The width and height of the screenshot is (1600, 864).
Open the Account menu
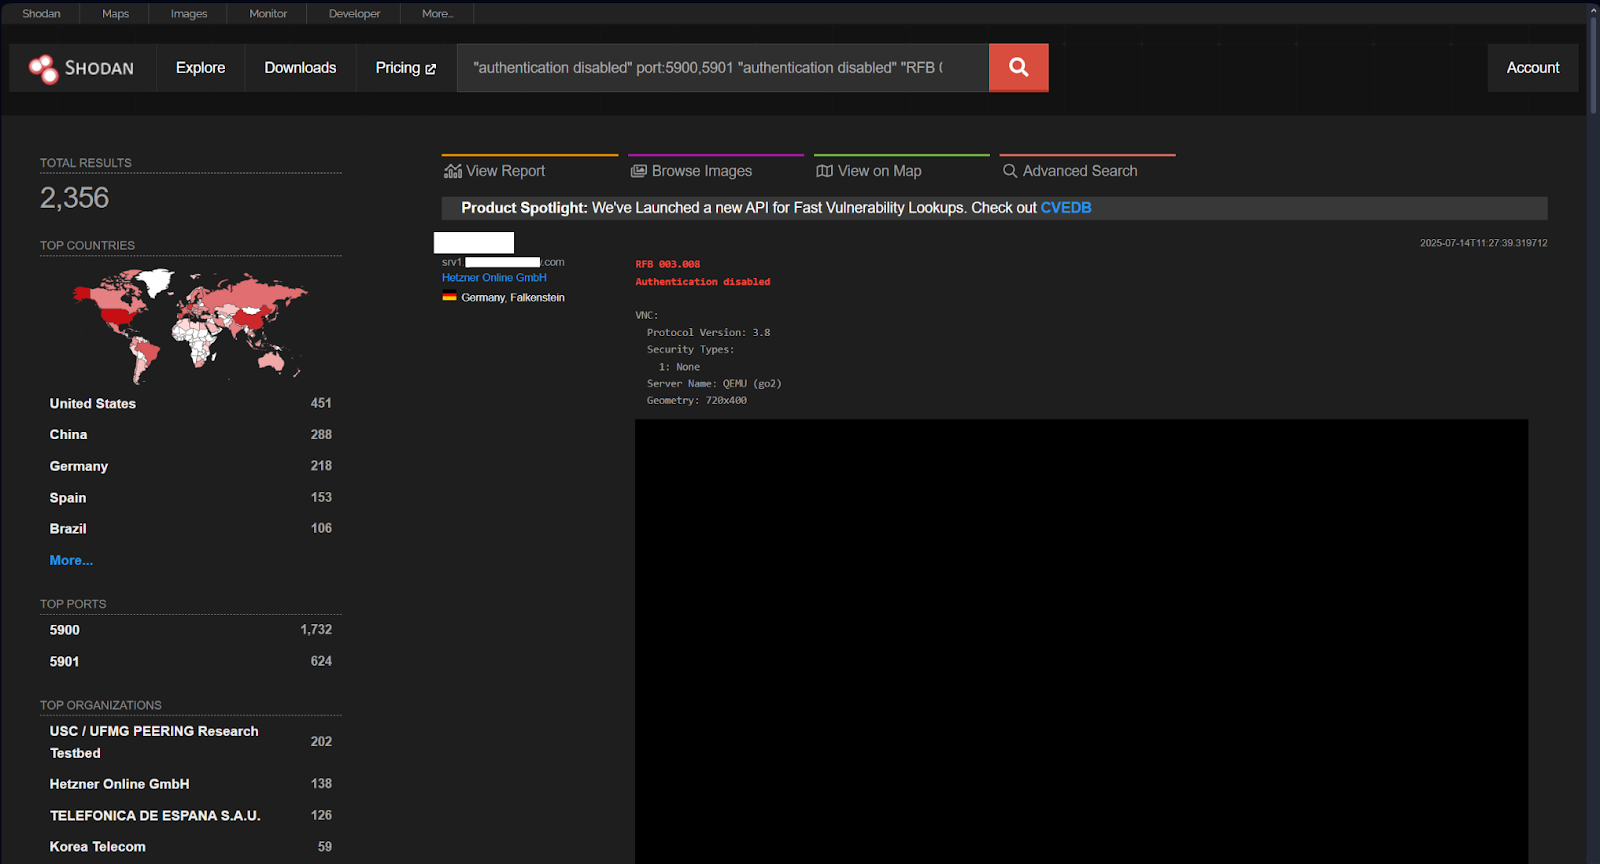coord(1533,68)
